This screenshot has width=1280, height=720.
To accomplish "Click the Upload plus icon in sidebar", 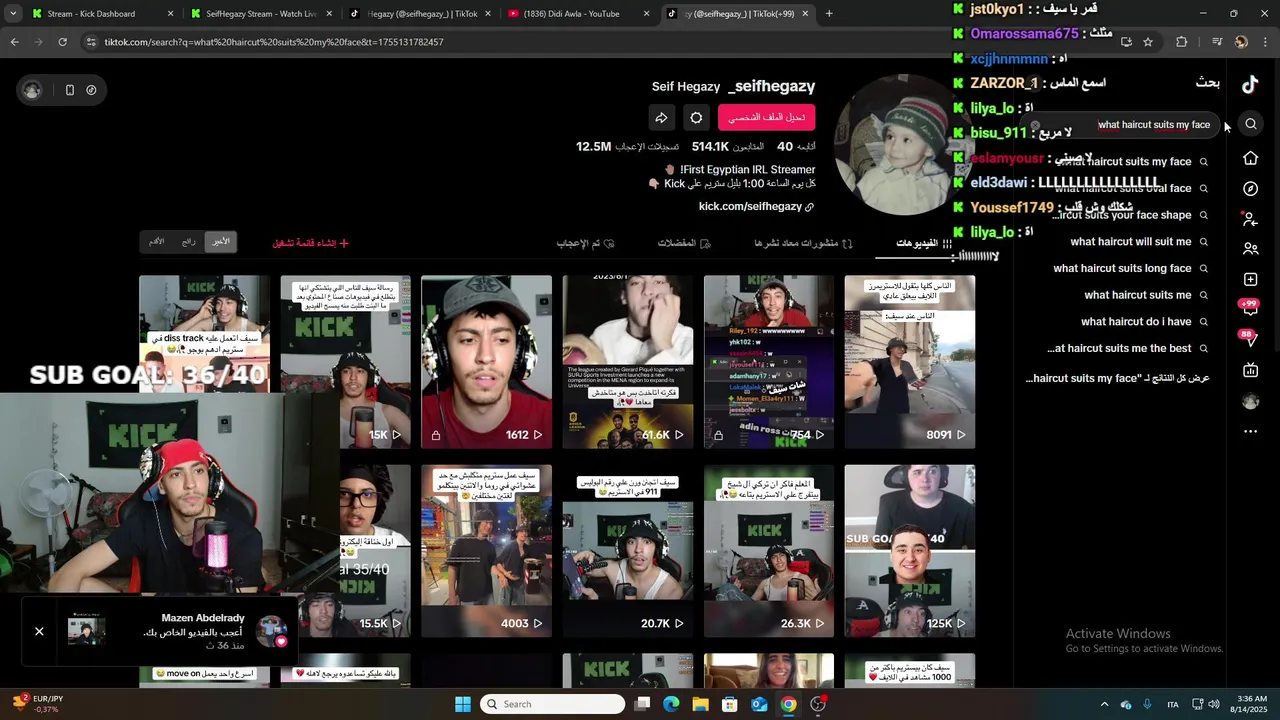I will click(1250, 279).
